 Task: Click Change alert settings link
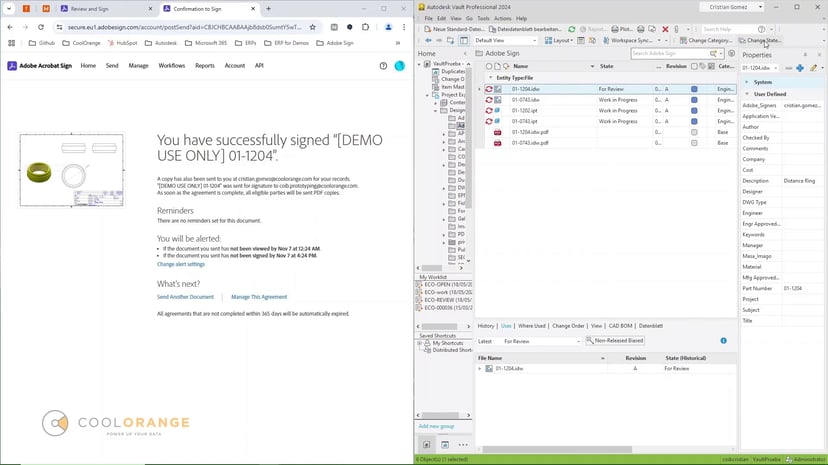pos(181,264)
